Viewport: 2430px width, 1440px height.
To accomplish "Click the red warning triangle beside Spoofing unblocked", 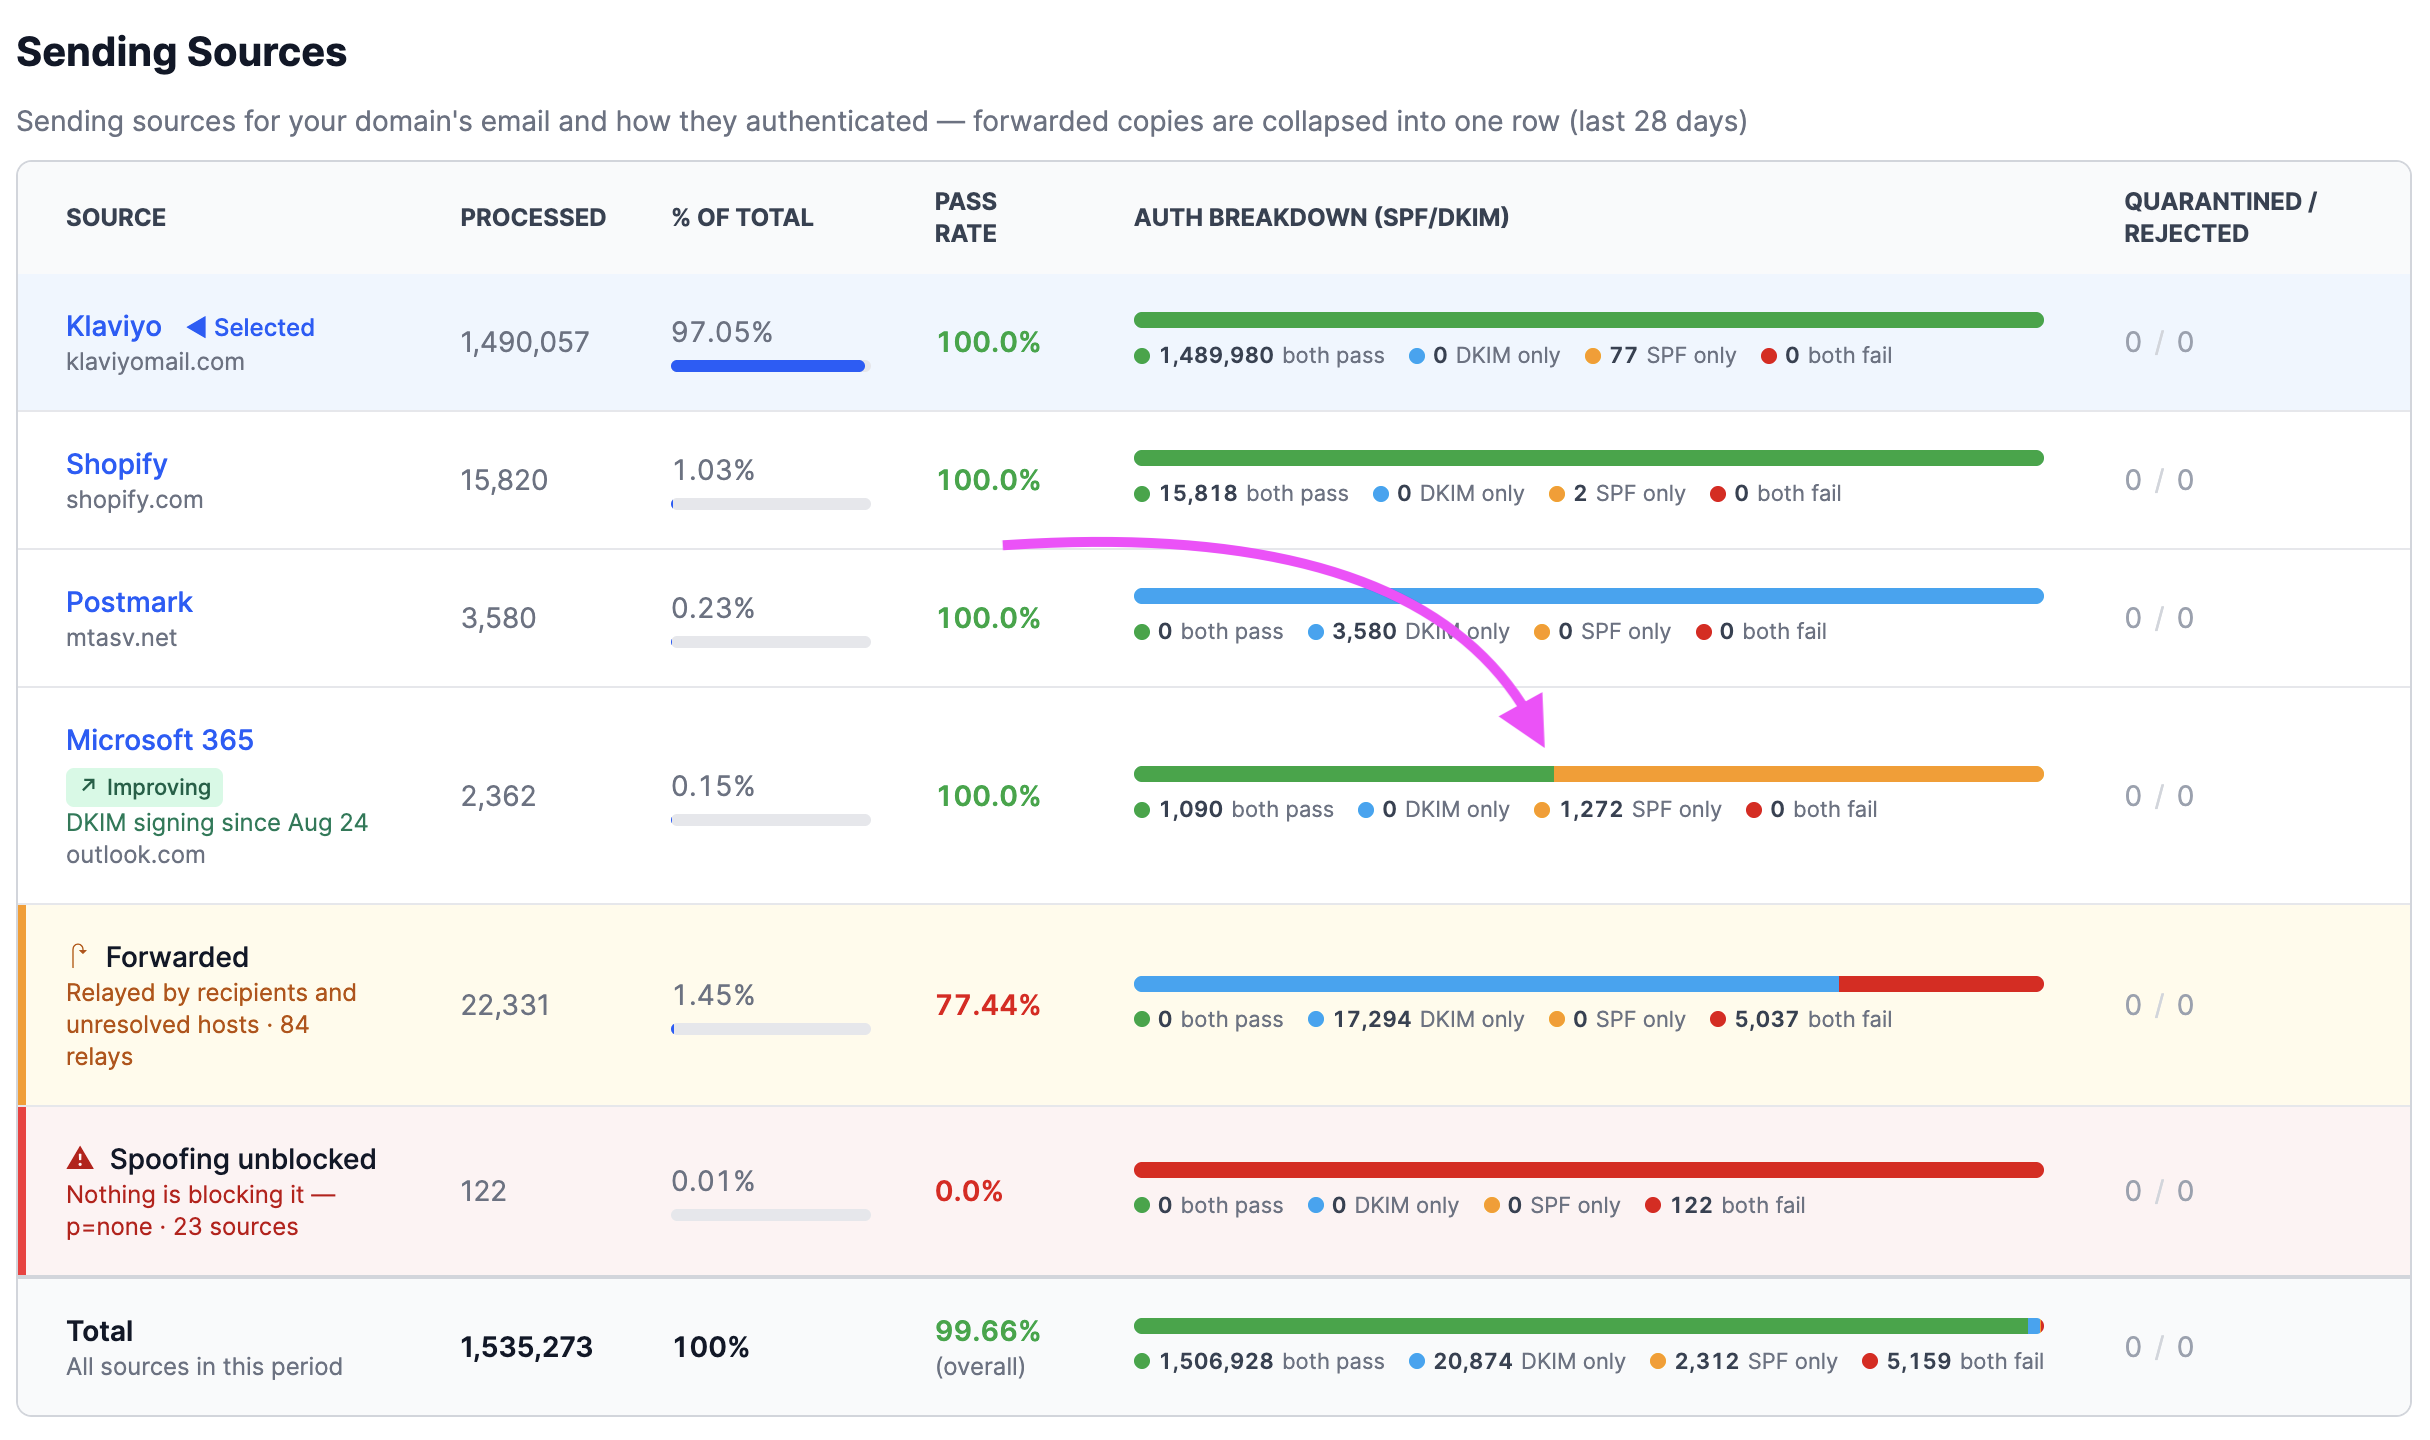I will [80, 1158].
